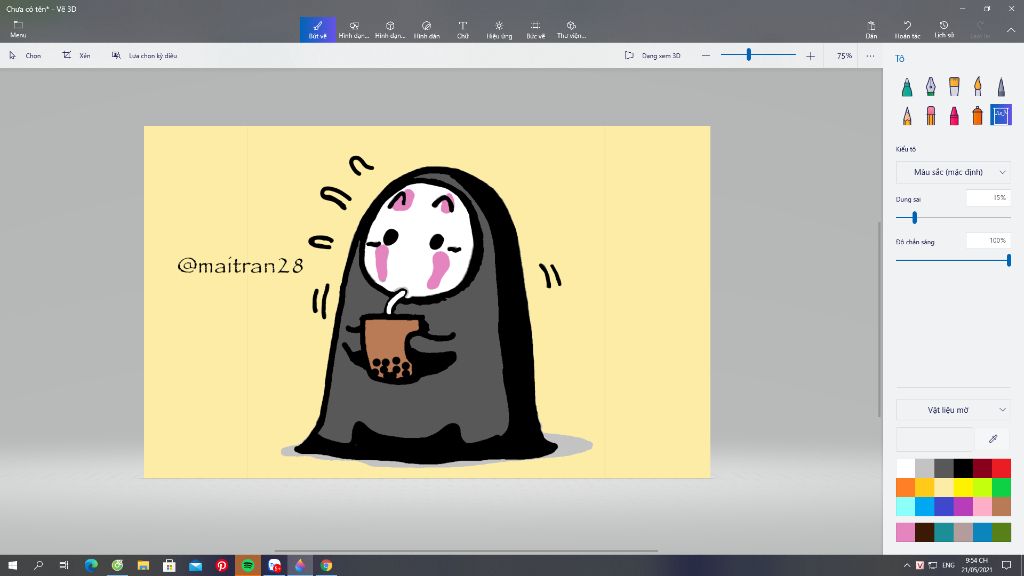
Task: Select the Spray can tool
Action: pyautogui.click(x=978, y=116)
